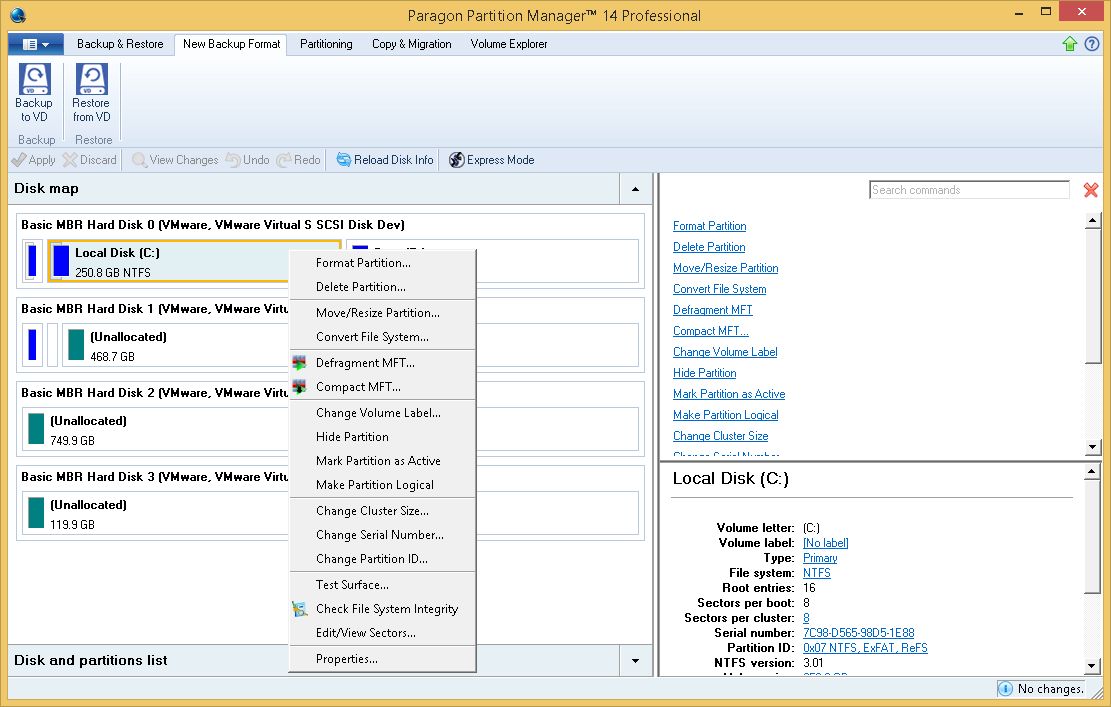Open the Backup & Restore tab
This screenshot has width=1111, height=707.
120,44
